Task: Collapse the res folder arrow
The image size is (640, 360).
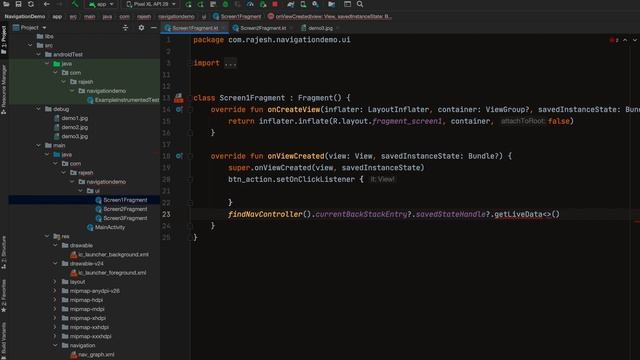Action: (47, 236)
